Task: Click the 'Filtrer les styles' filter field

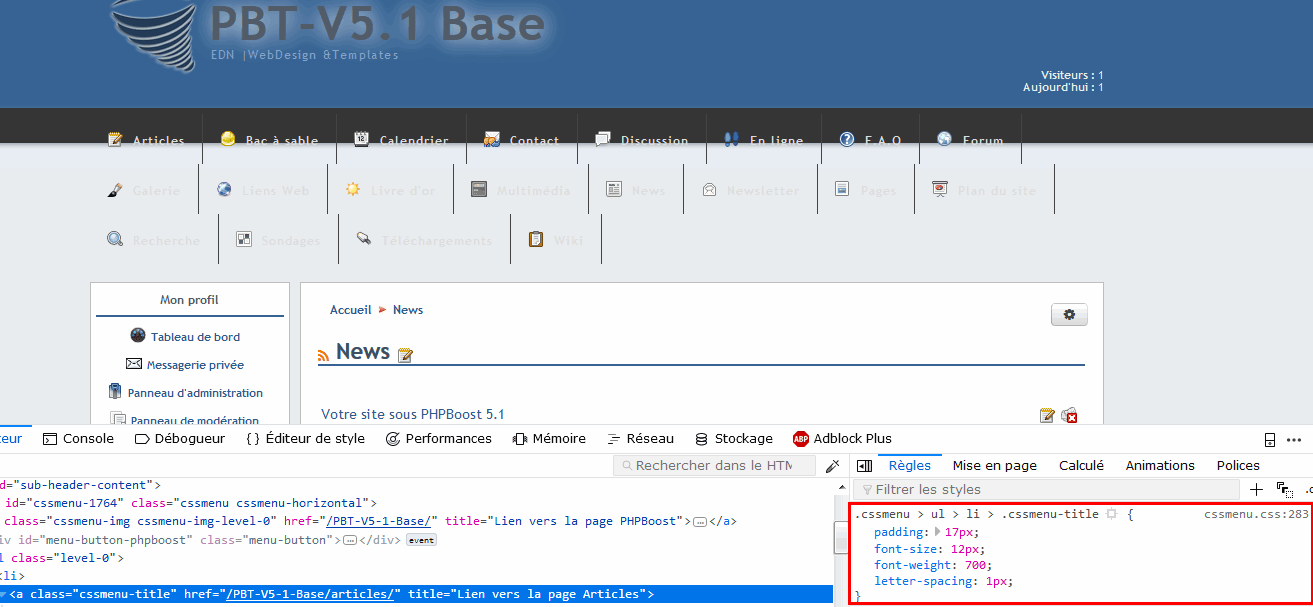Action: pyautogui.click(x=1046, y=489)
